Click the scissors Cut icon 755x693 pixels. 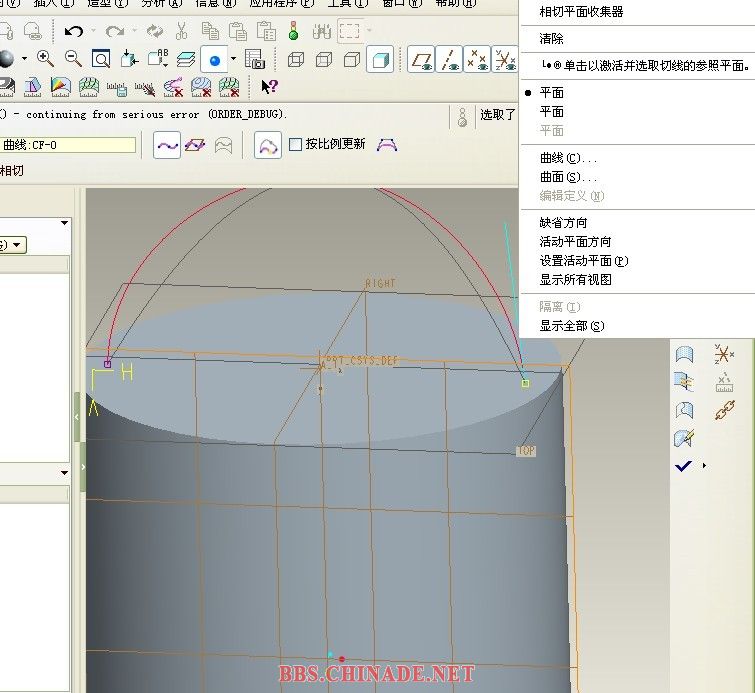tap(181, 31)
